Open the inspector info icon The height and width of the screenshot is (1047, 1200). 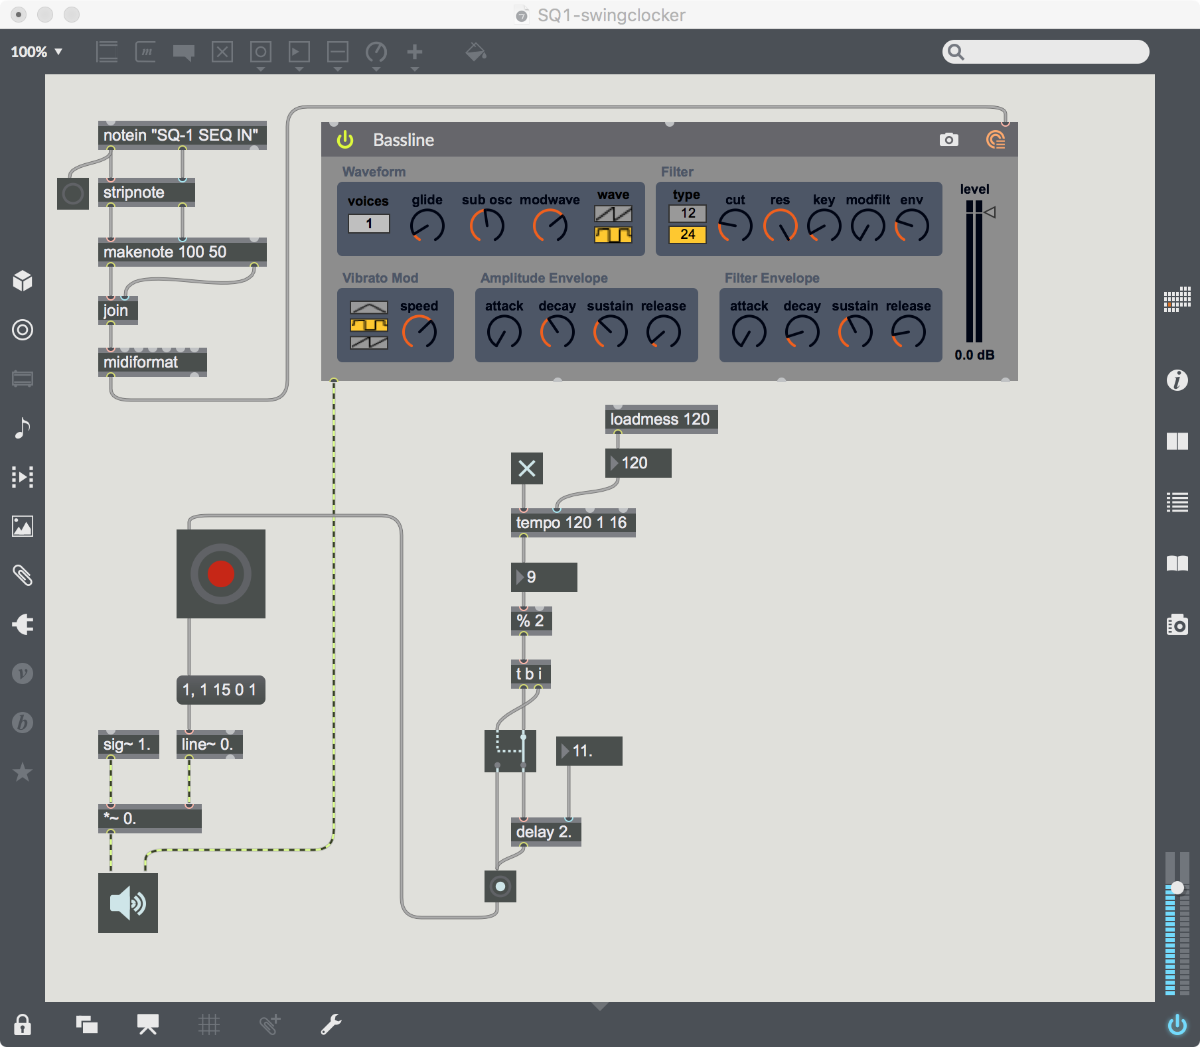pyautogui.click(x=1177, y=380)
